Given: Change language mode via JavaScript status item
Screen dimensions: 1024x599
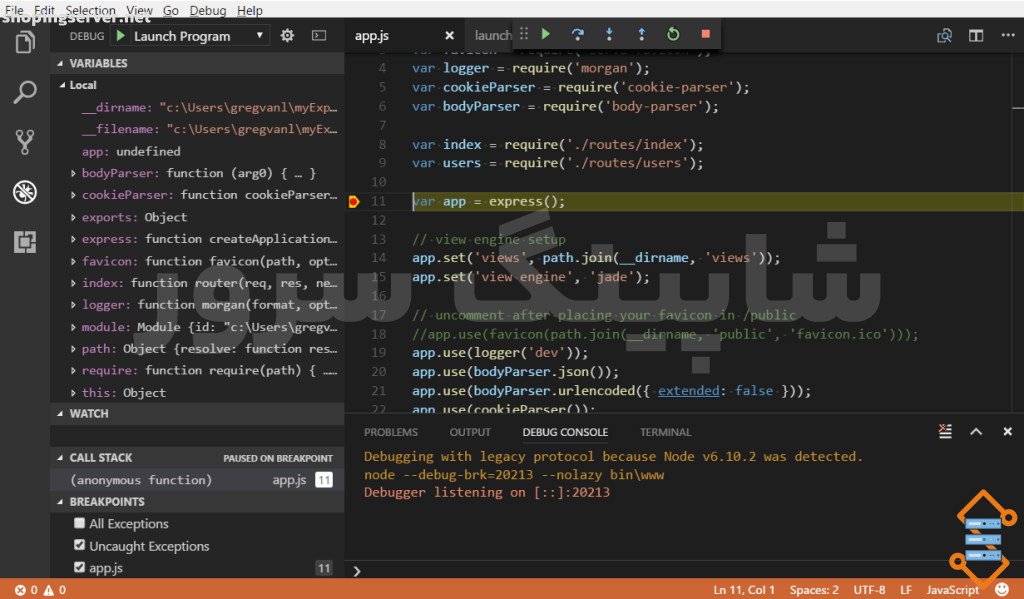Looking at the screenshot, I should coord(952,590).
